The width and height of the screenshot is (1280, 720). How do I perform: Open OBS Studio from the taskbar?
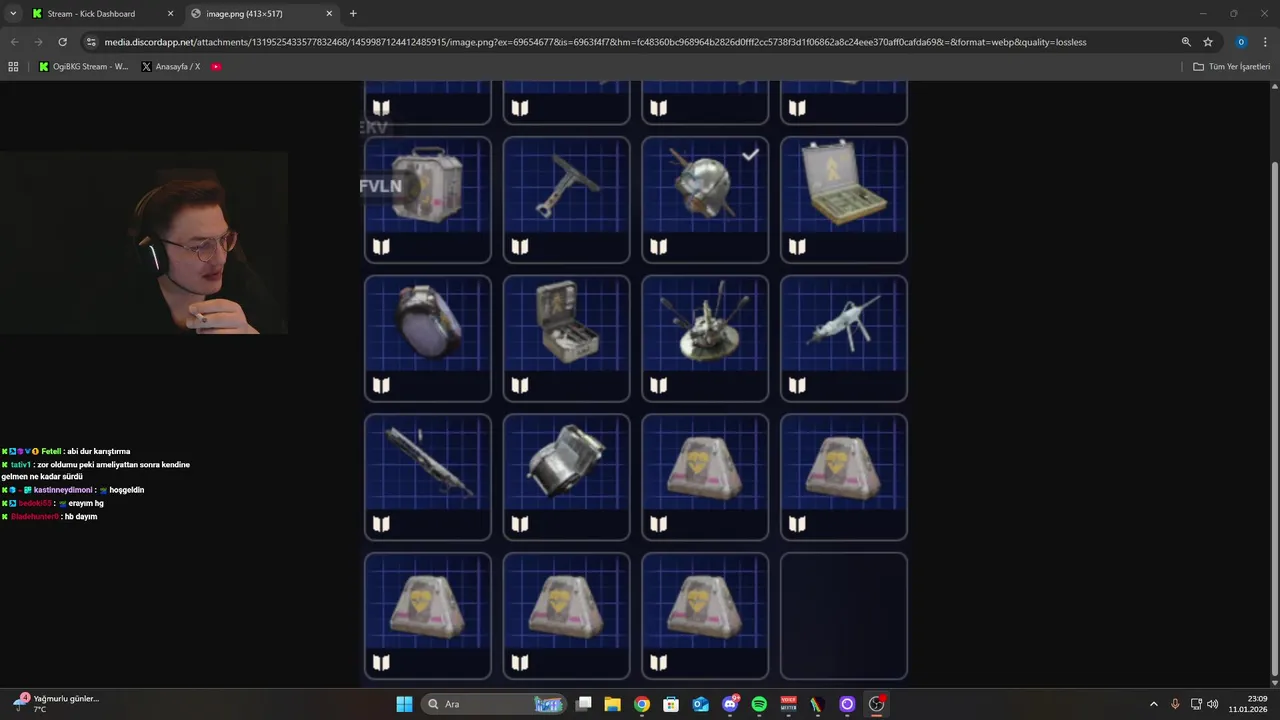876,704
